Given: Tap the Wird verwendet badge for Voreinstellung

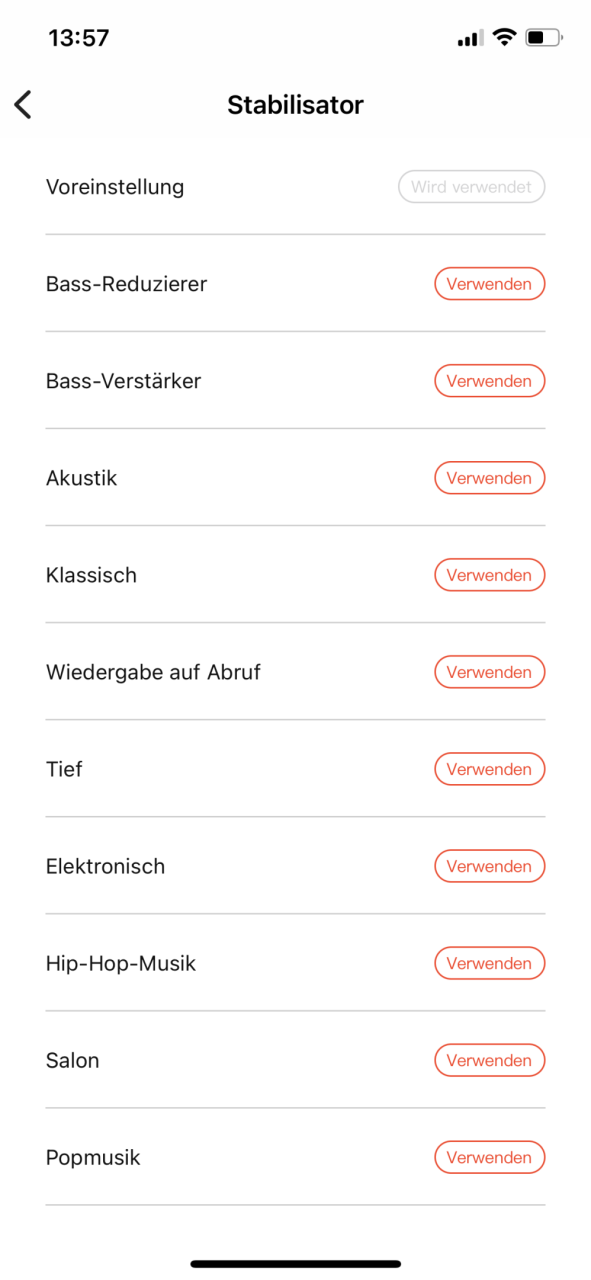Looking at the screenshot, I should [472, 187].
